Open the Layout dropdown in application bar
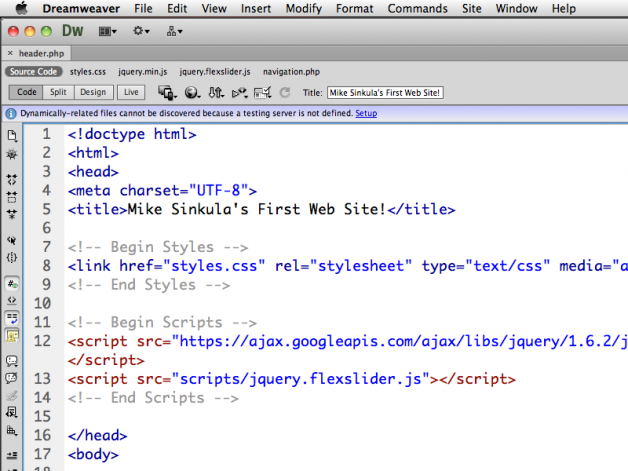The height and width of the screenshot is (471, 628). pos(107,31)
